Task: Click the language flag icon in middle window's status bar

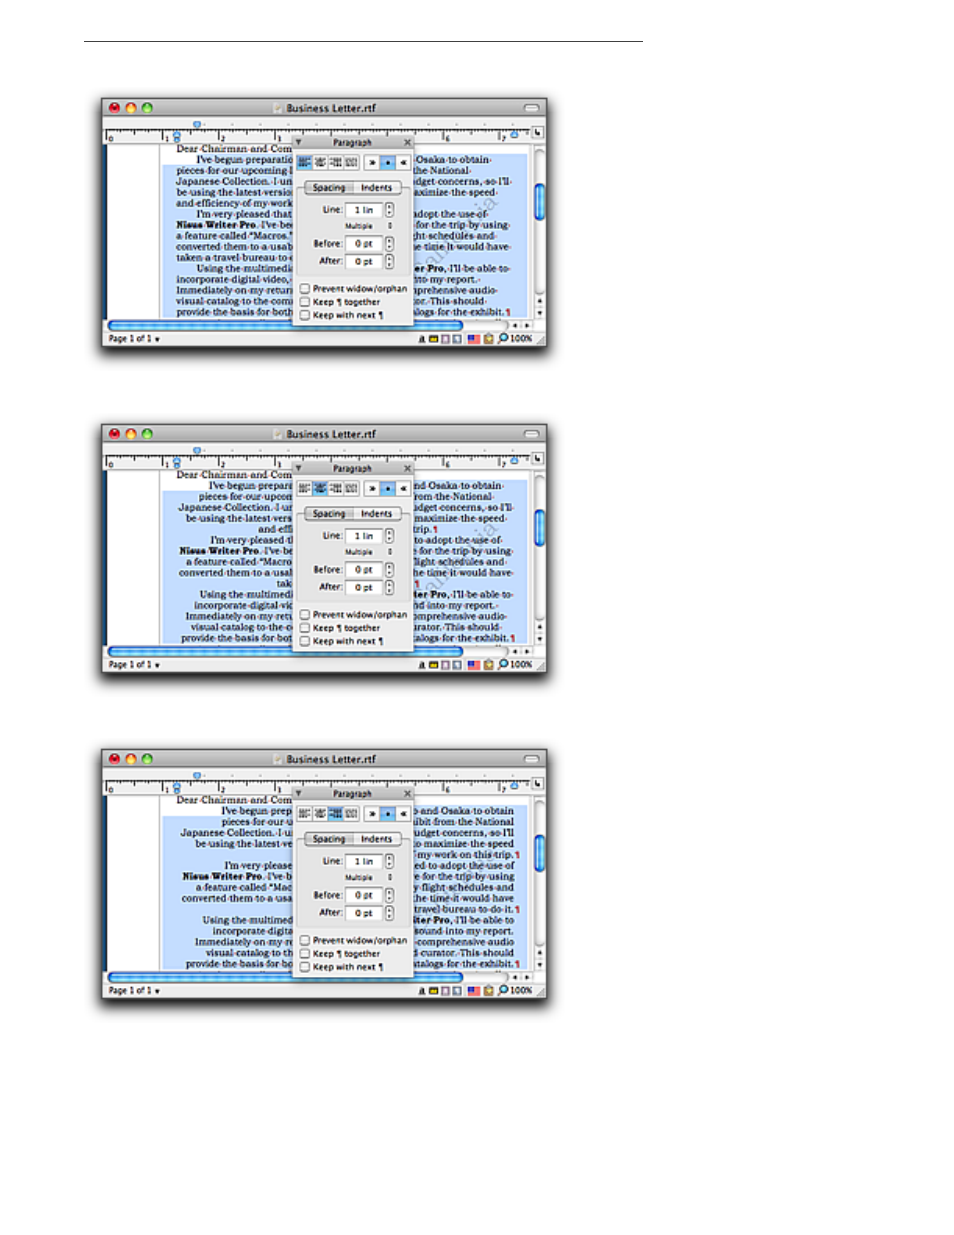Action: 473,665
